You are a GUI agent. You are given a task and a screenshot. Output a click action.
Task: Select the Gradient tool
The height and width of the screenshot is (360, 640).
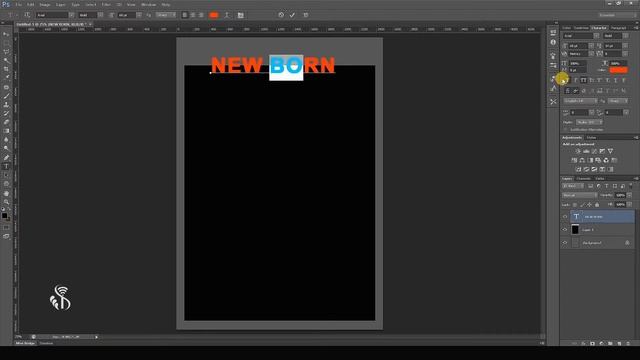coord(6,131)
